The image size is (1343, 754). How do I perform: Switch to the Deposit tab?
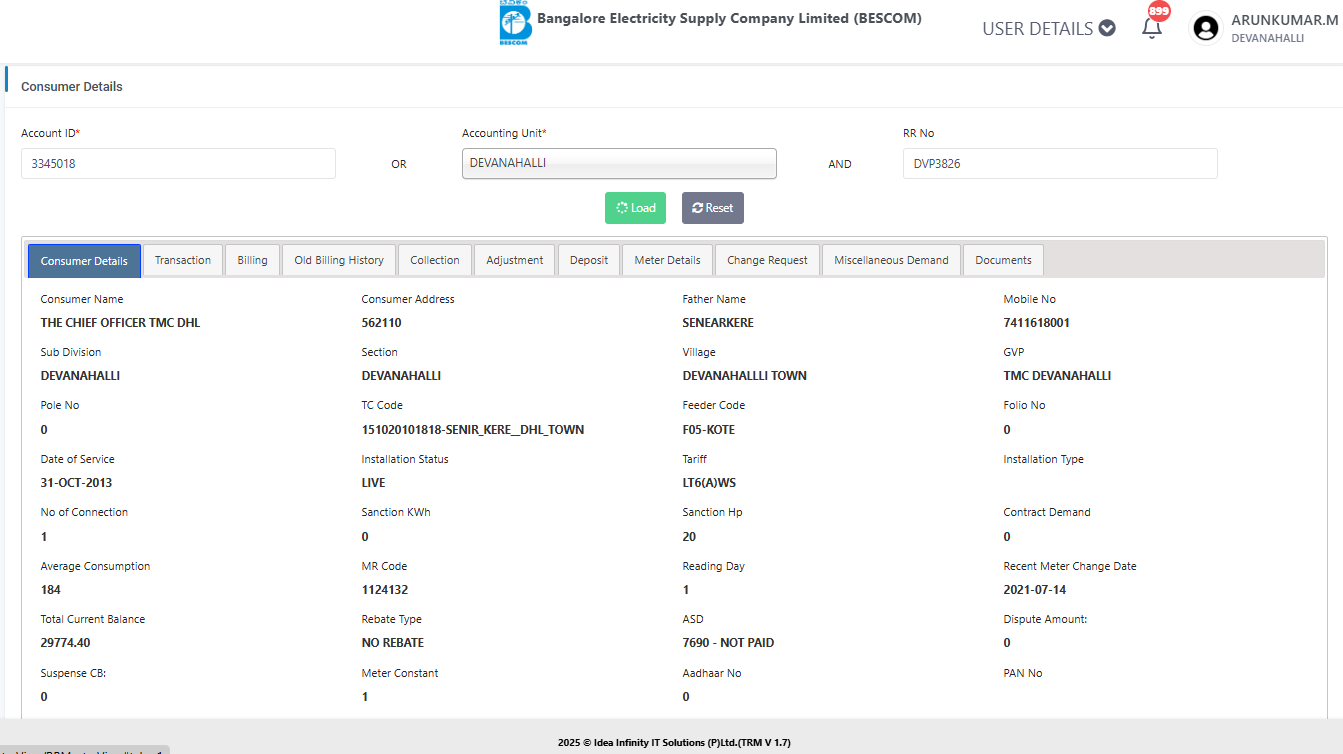(589, 260)
